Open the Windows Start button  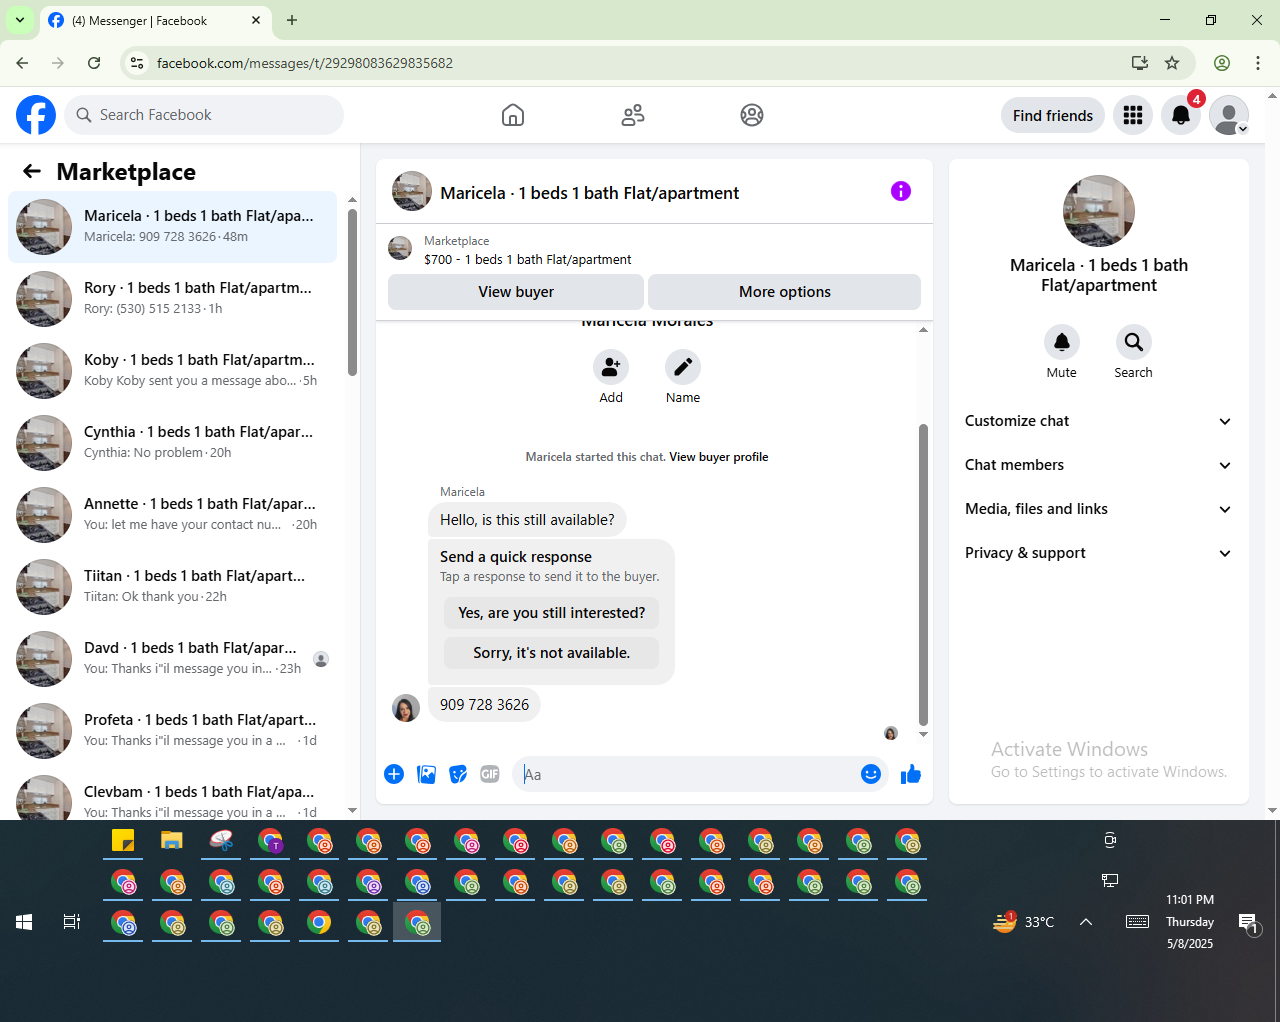coord(24,922)
